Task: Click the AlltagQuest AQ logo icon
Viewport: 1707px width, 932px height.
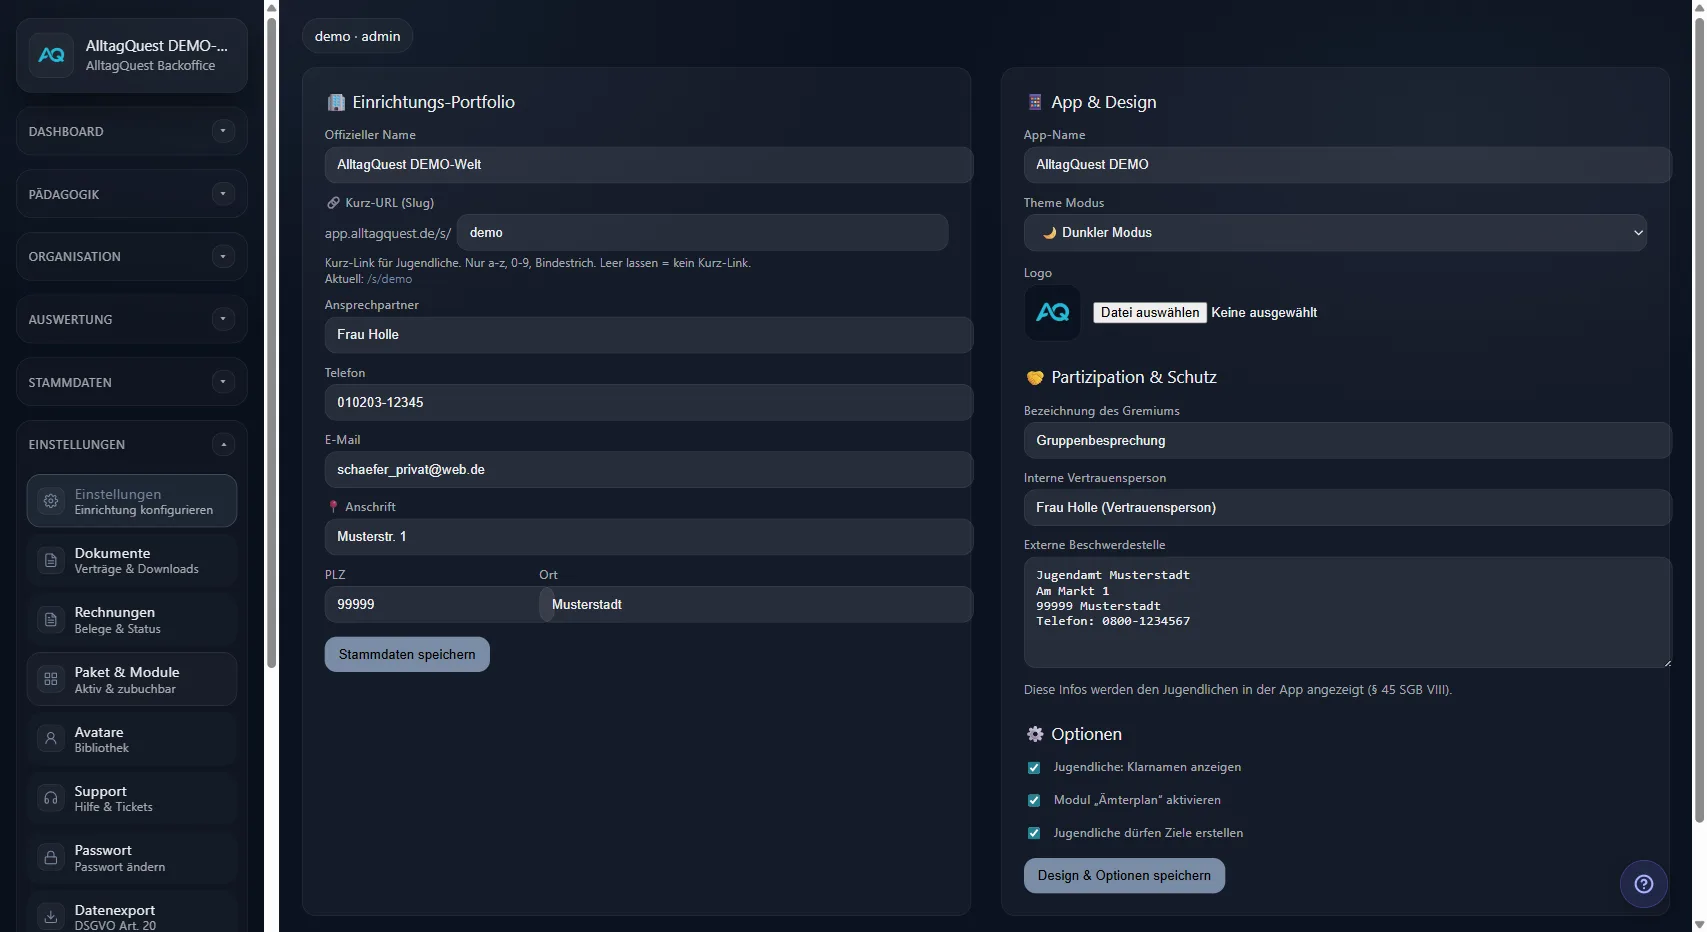Action: click(x=51, y=56)
